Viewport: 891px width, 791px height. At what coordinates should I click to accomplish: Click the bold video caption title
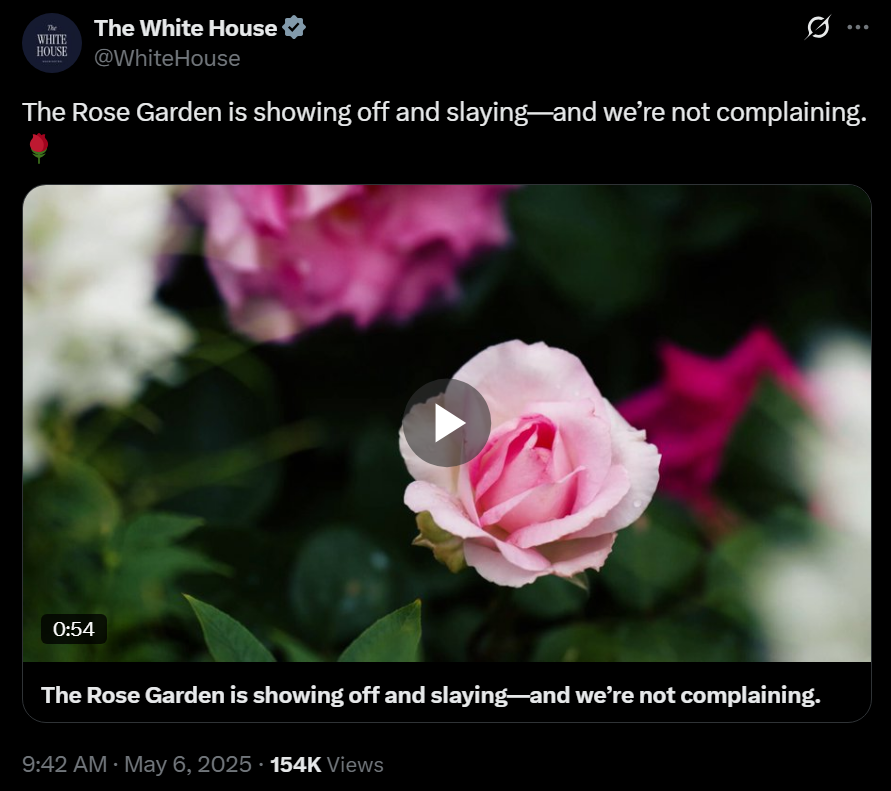(431, 695)
